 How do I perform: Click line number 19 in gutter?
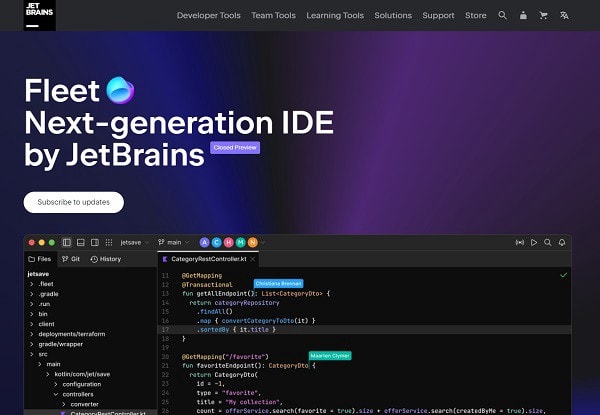pos(165,348)
